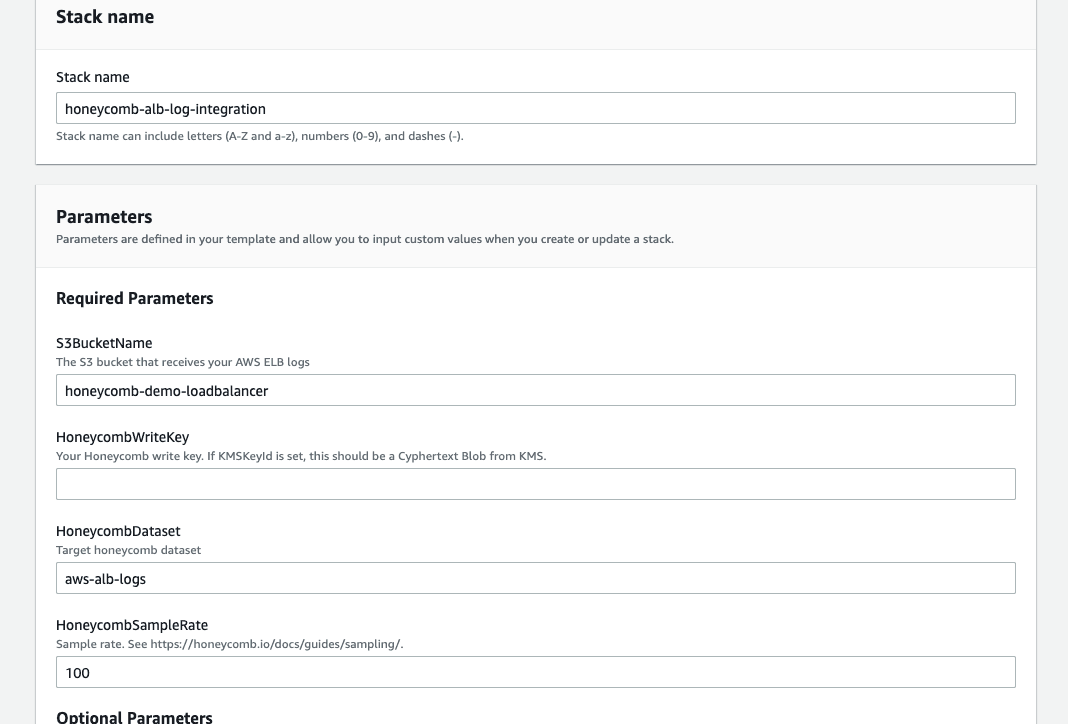Click the S3BucketName label

[104, 343]
